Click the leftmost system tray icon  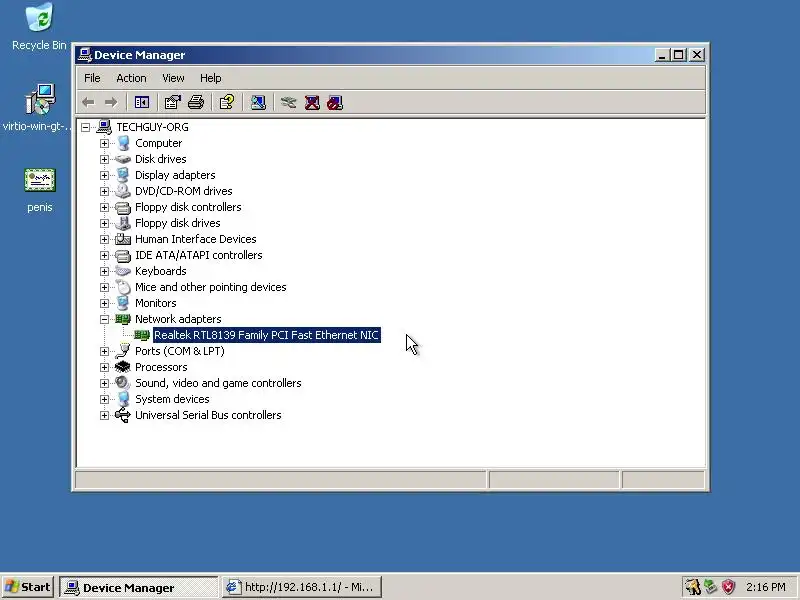point(693,587)
